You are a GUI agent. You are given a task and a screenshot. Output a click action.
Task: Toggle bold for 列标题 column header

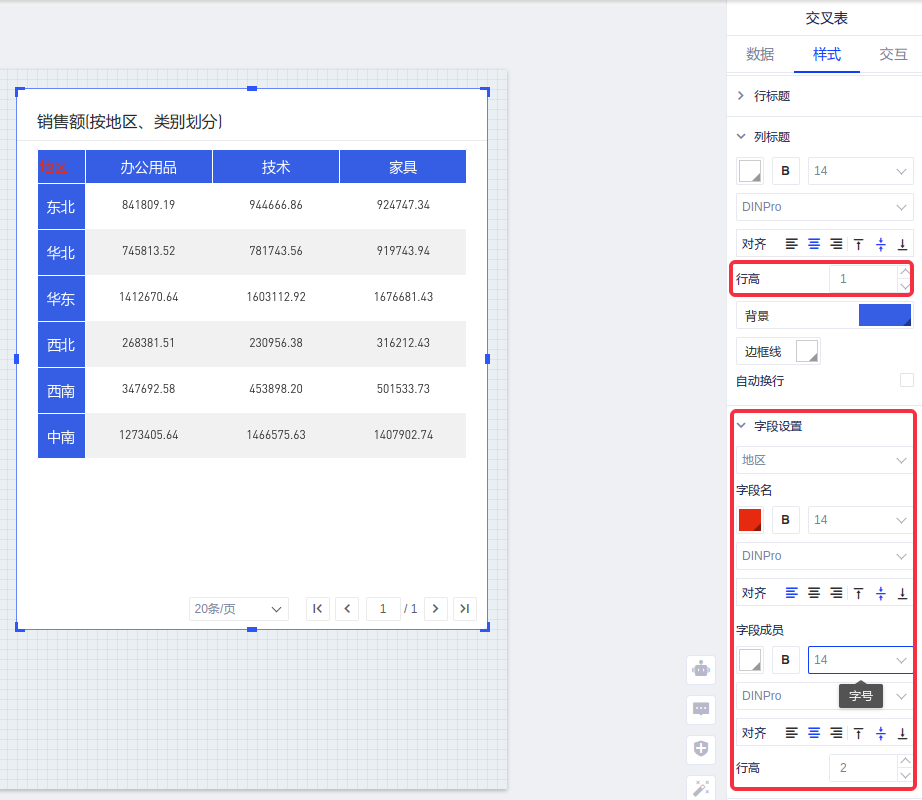[785, 171]
